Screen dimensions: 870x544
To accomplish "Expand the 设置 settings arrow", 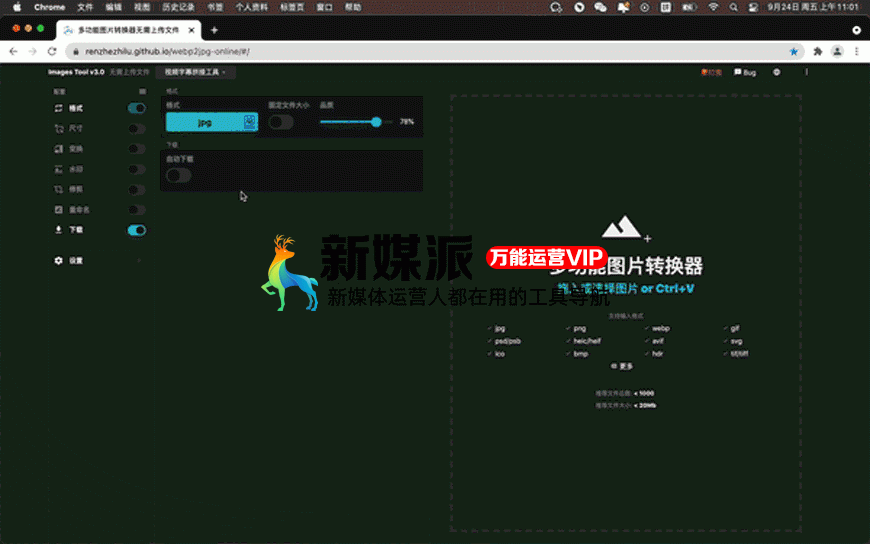I will coord(139,260).
